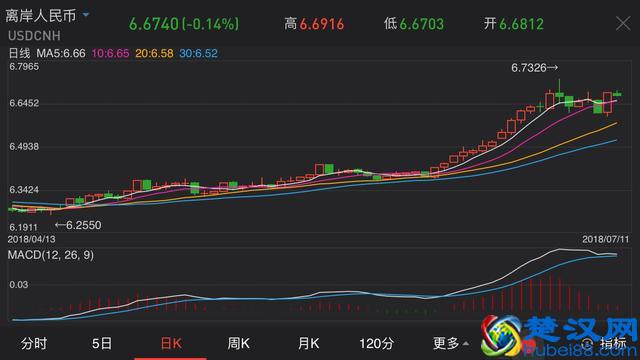Select the 周K tab

point(238,344)
